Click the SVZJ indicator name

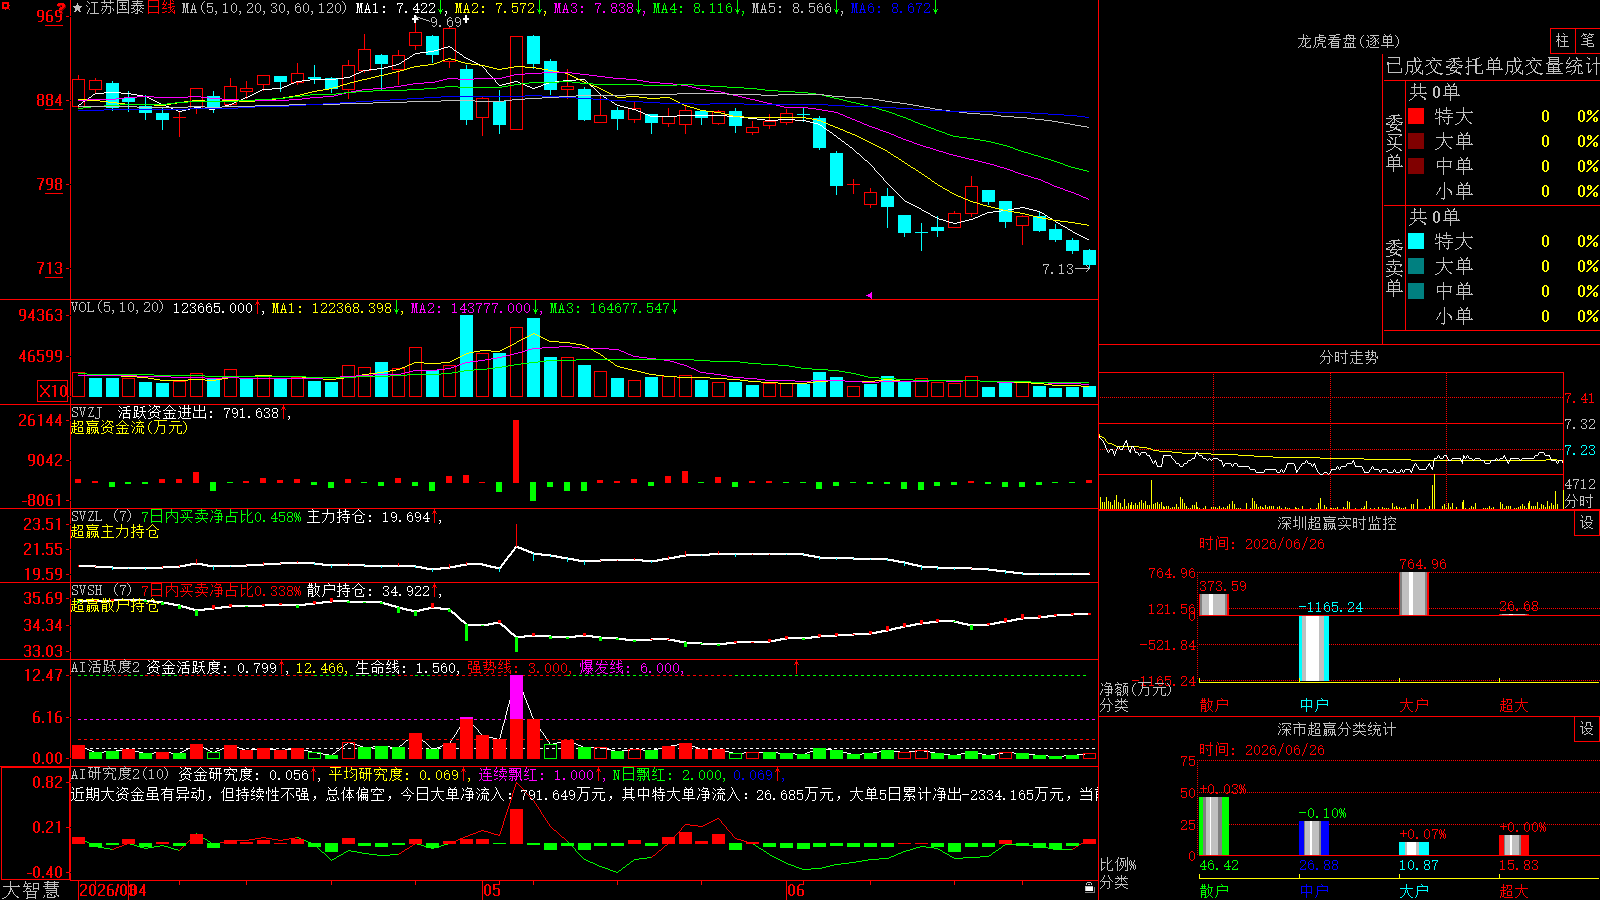(87, 412)
